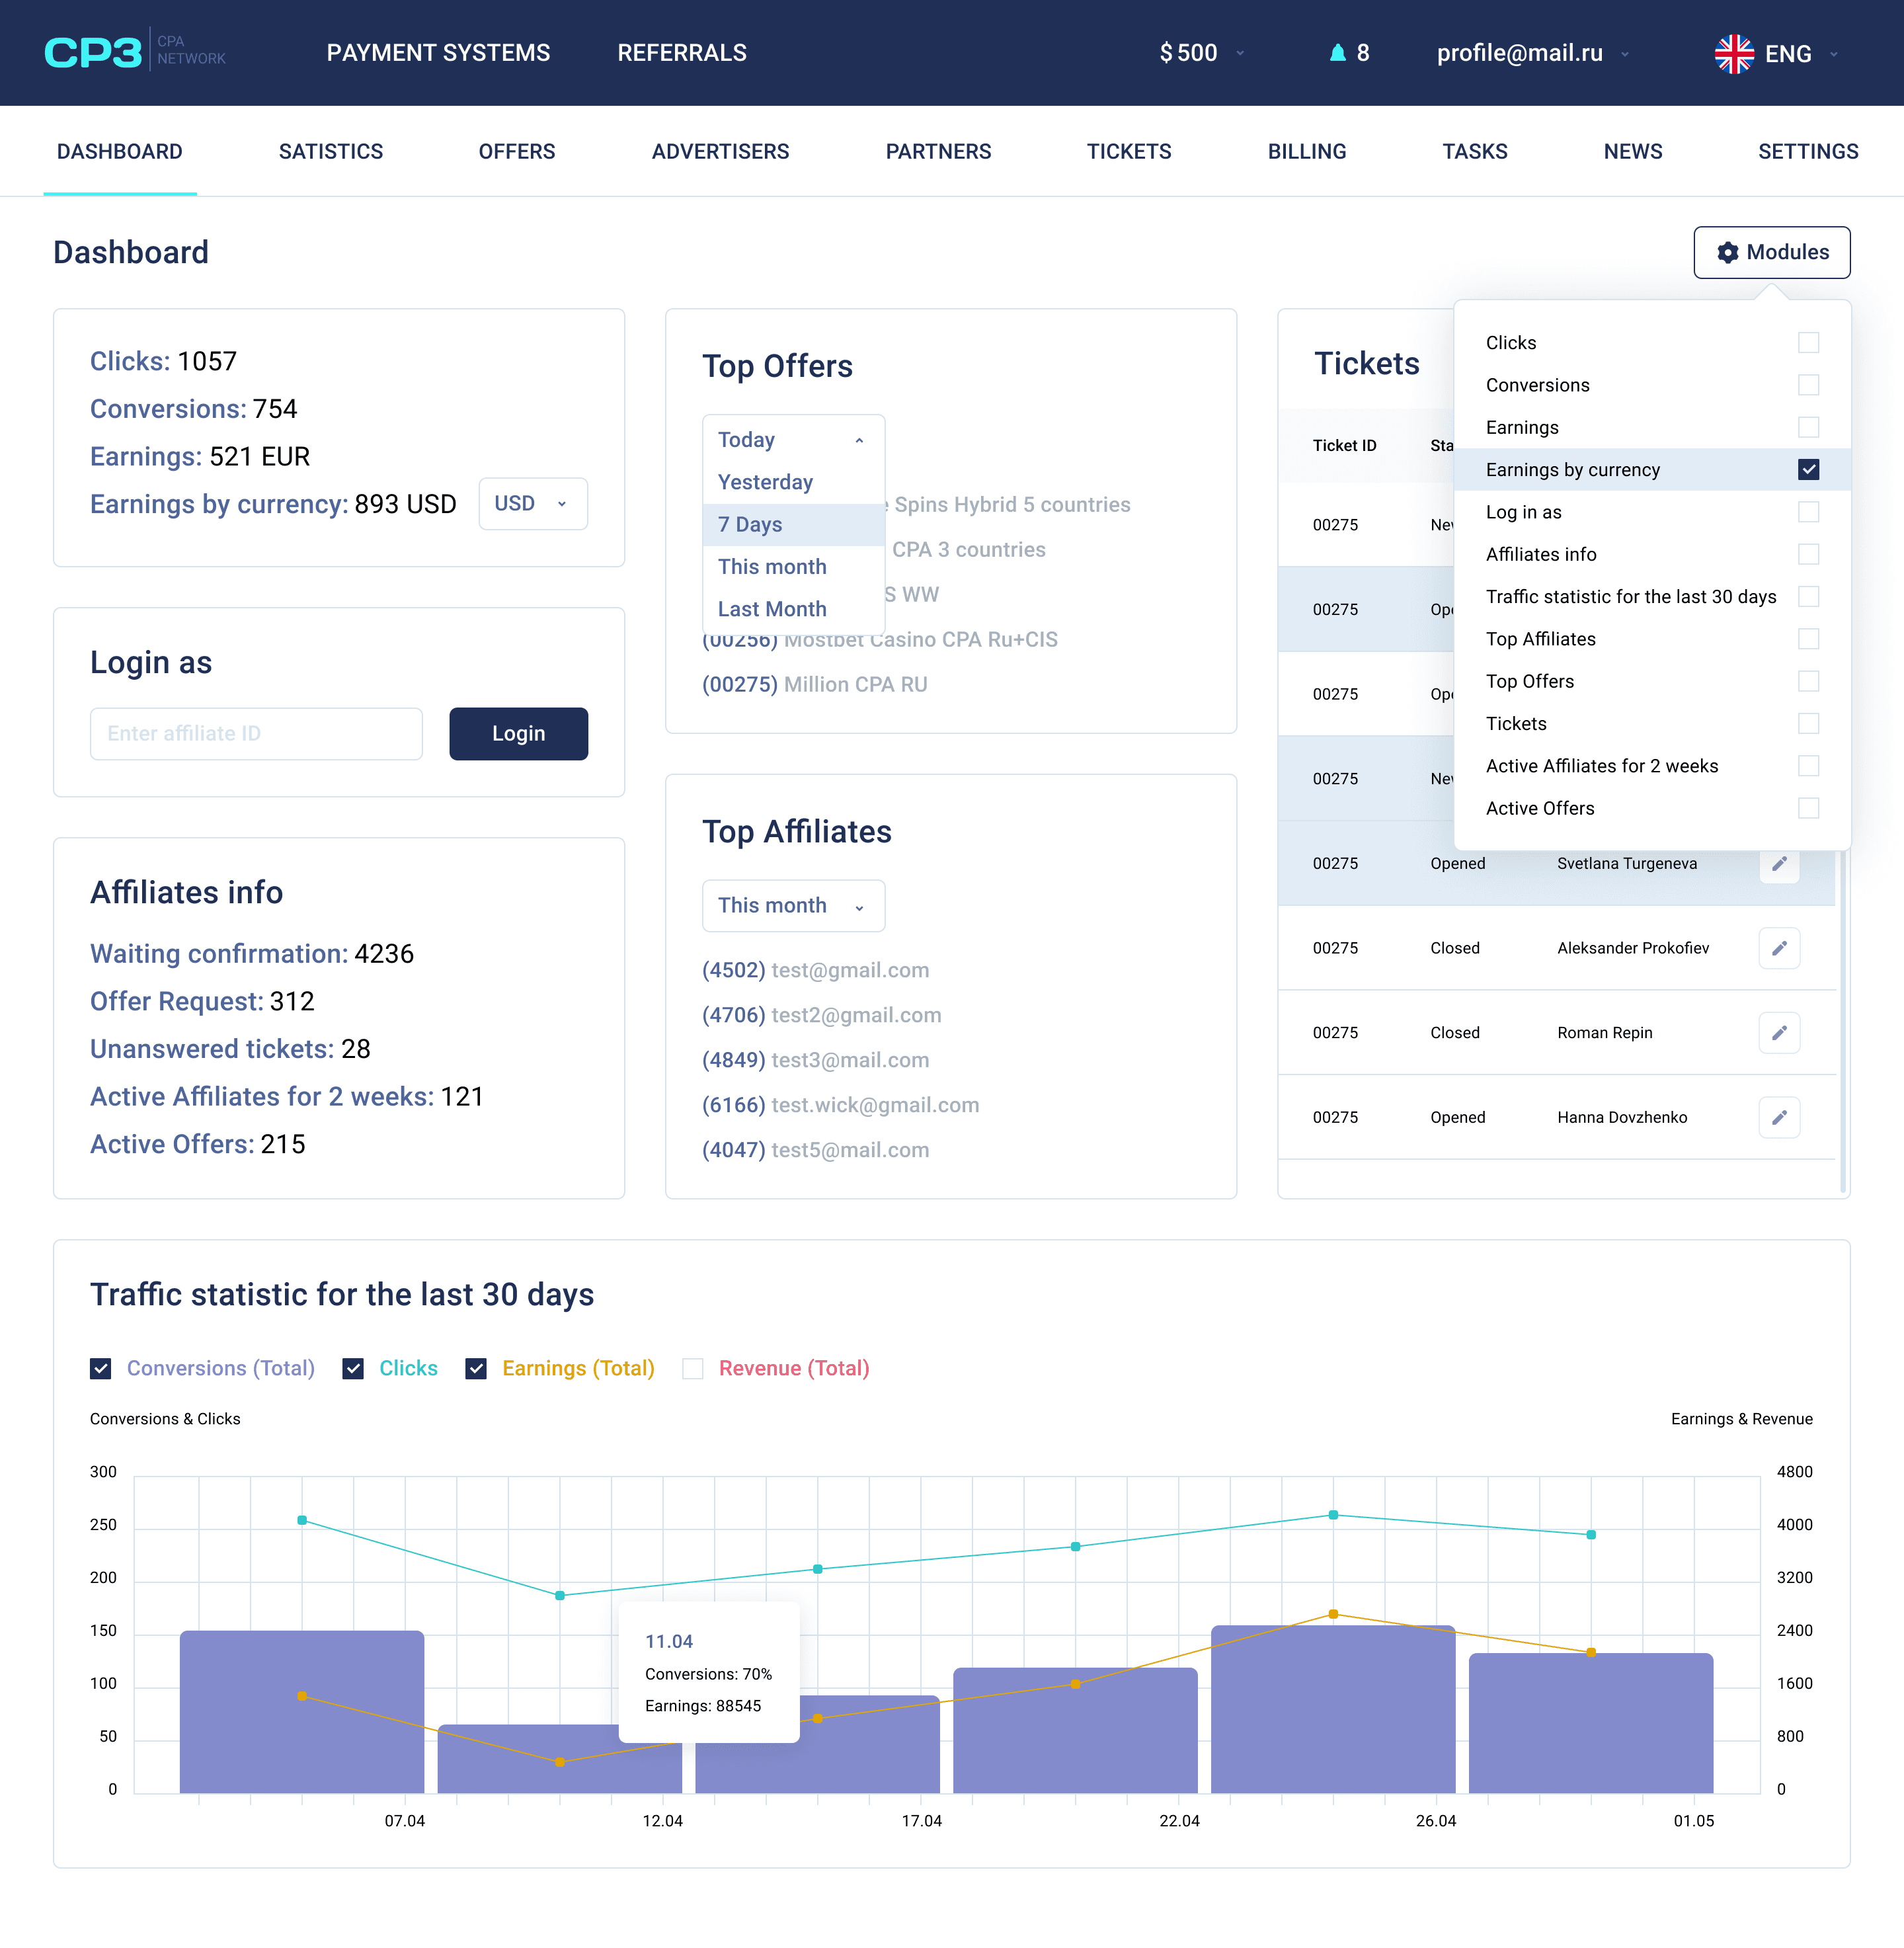Click the Login button
Image resolution: width=1904 pixels, height=1948 pixels.
click(x=518, y=734)
